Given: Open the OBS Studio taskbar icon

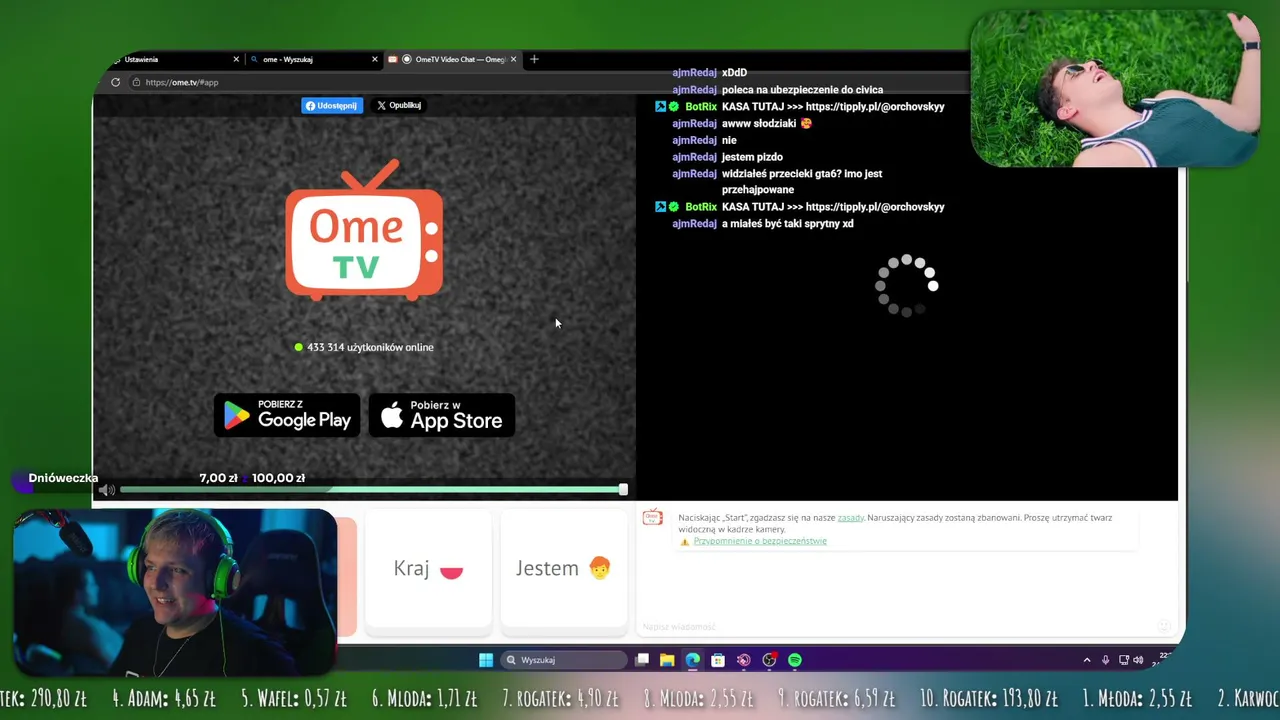Looking at the screenshot, I should 769,660.
